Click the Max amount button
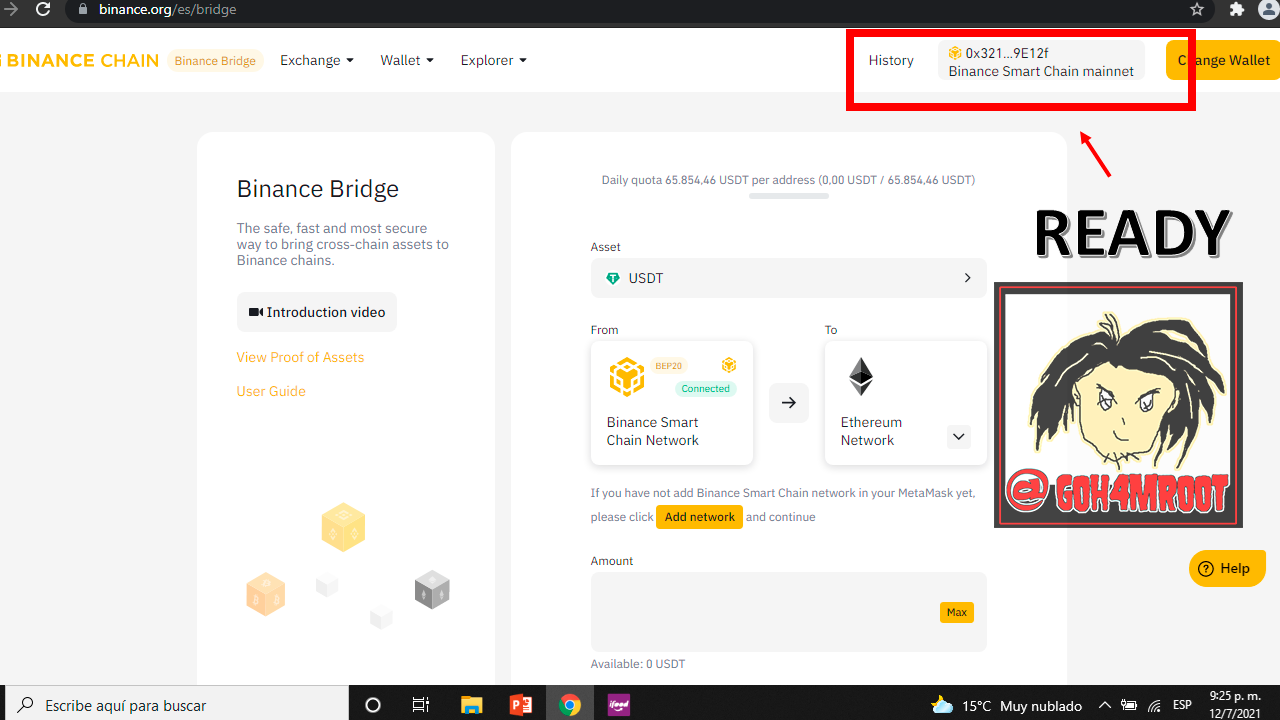Screen dimensions: 1280x720 click(957, 612)
